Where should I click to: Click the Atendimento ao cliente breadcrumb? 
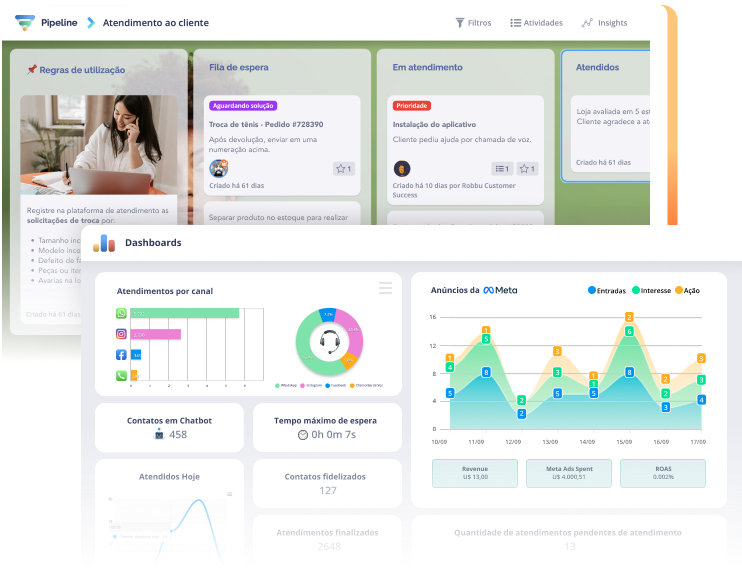pos(156,22)
